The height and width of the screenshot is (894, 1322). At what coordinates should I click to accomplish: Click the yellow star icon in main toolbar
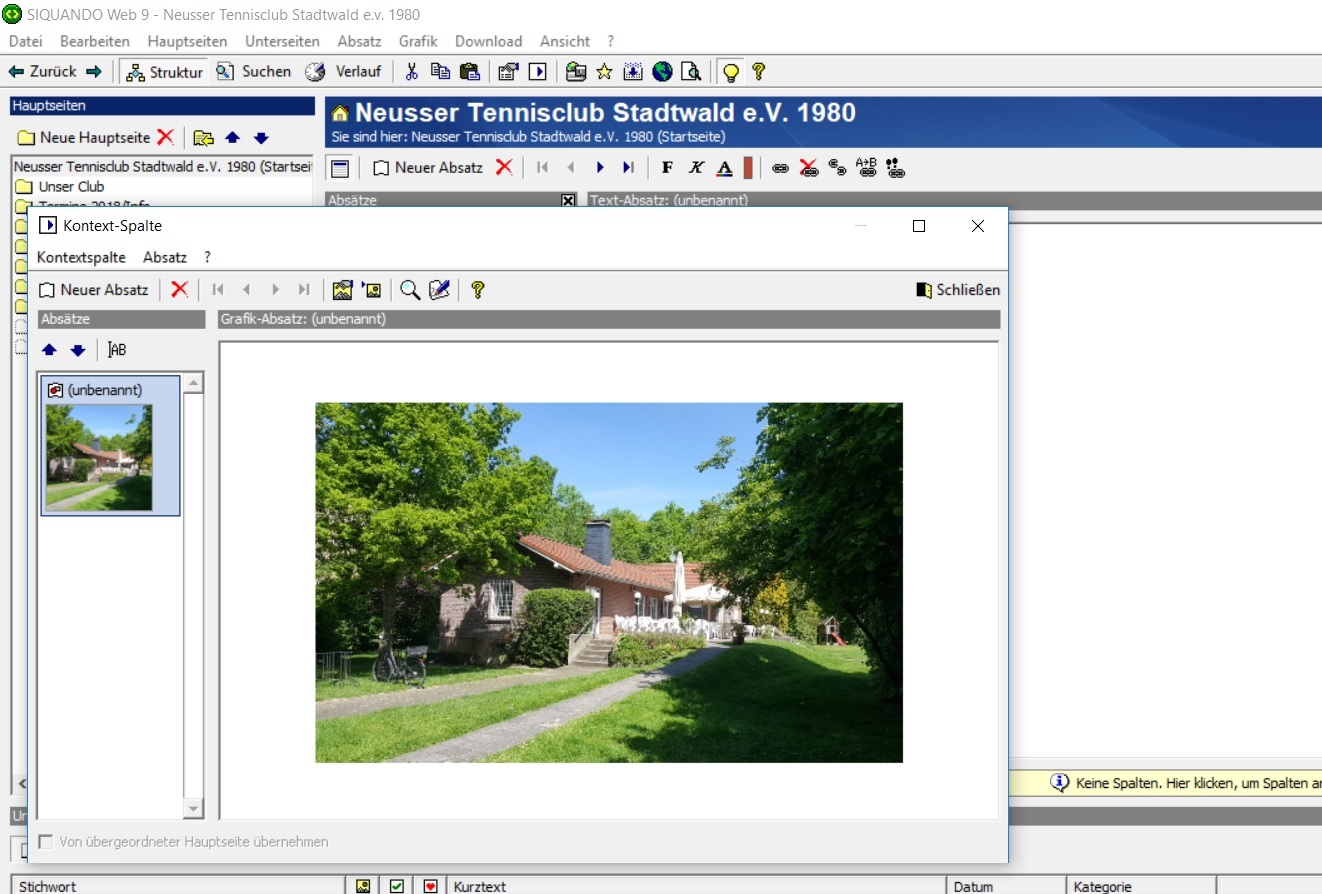604,72
